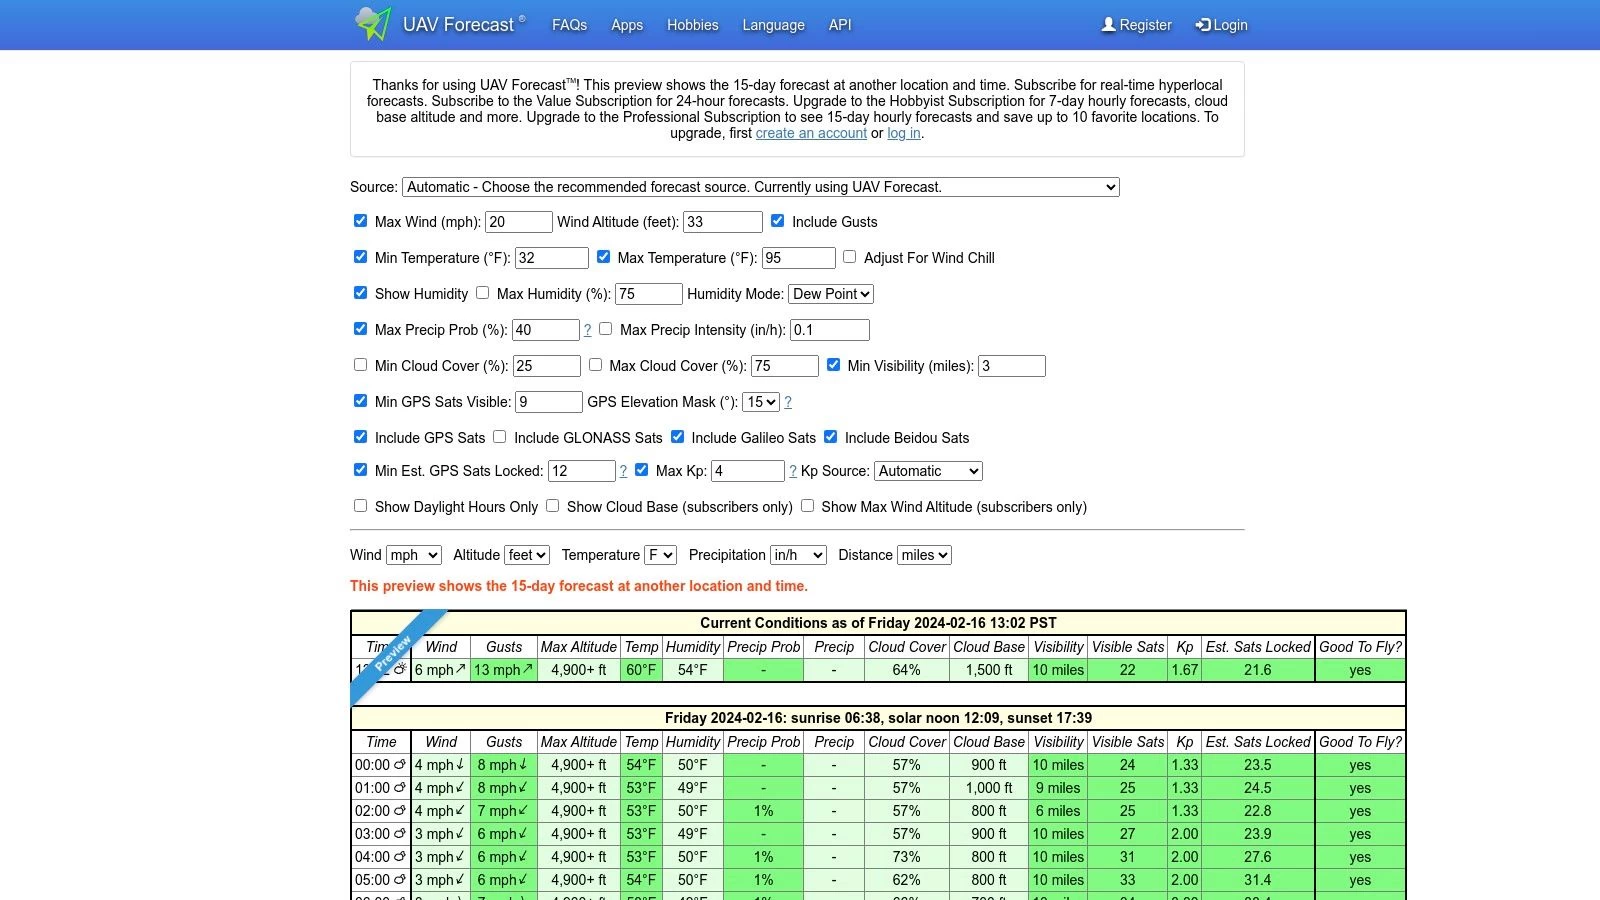Click the UAV Forecast title text
The height and width of the screenshot is (900, 1600).
pyautogui.click(x=458, y=25)
